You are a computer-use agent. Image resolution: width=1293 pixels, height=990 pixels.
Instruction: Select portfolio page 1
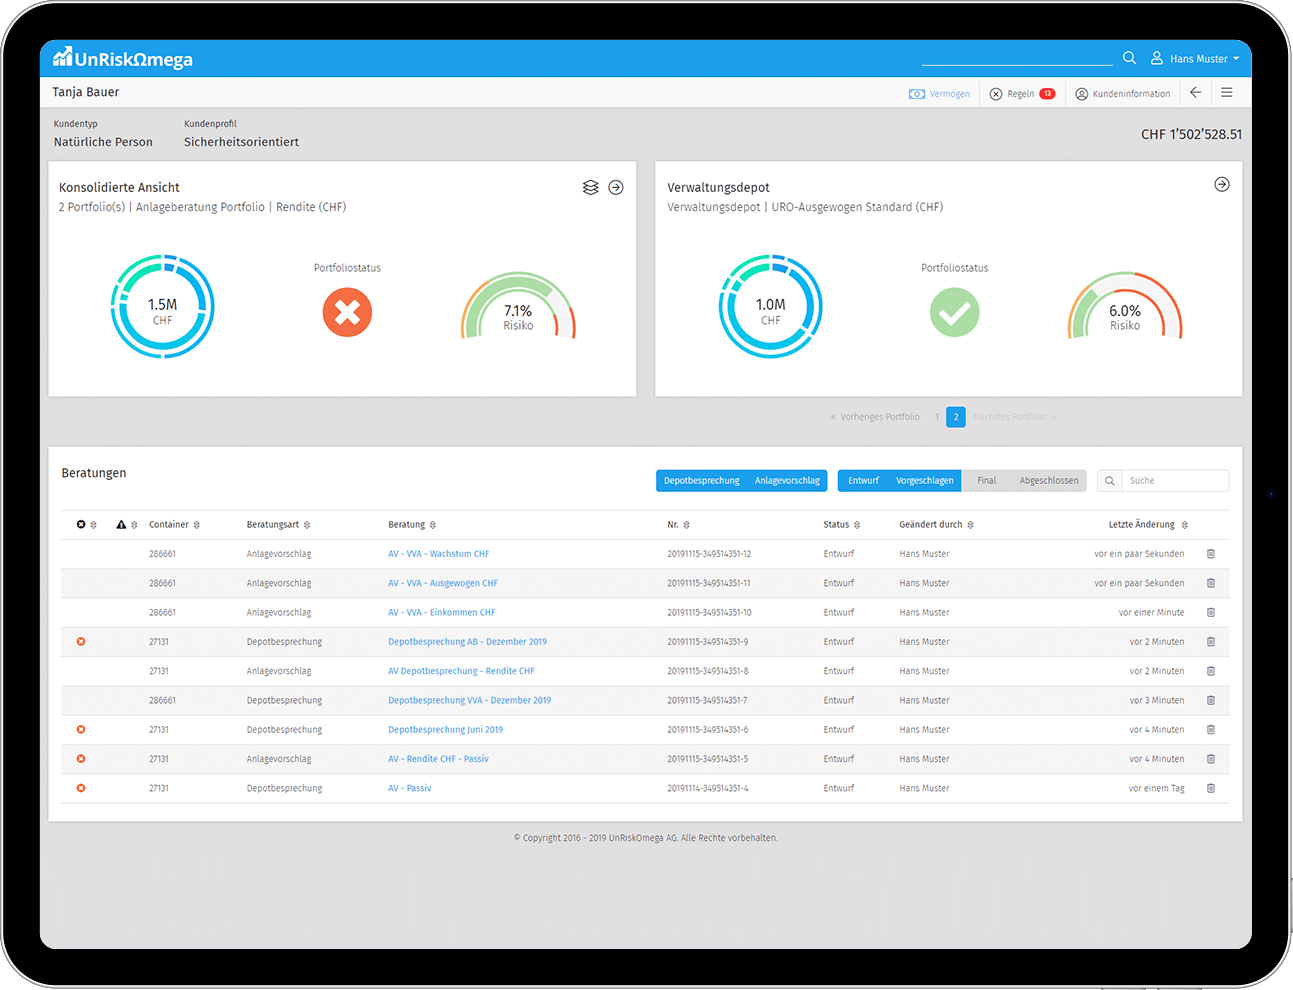tap(937, 417)
